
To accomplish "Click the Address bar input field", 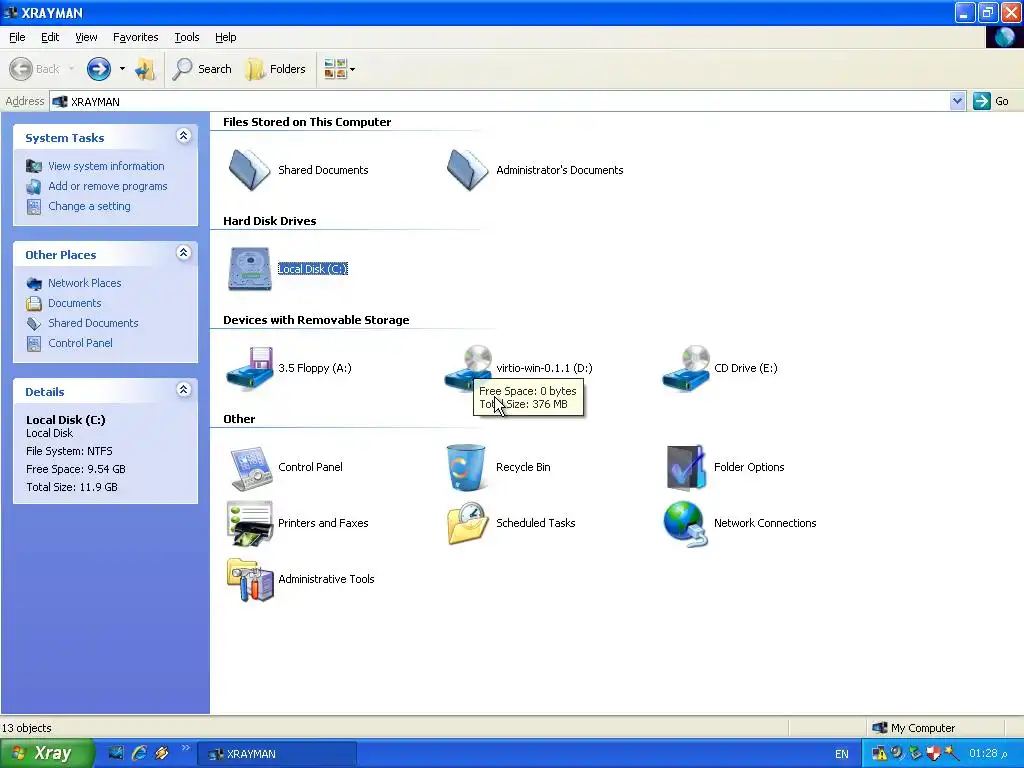I will (x=500, y=101).
